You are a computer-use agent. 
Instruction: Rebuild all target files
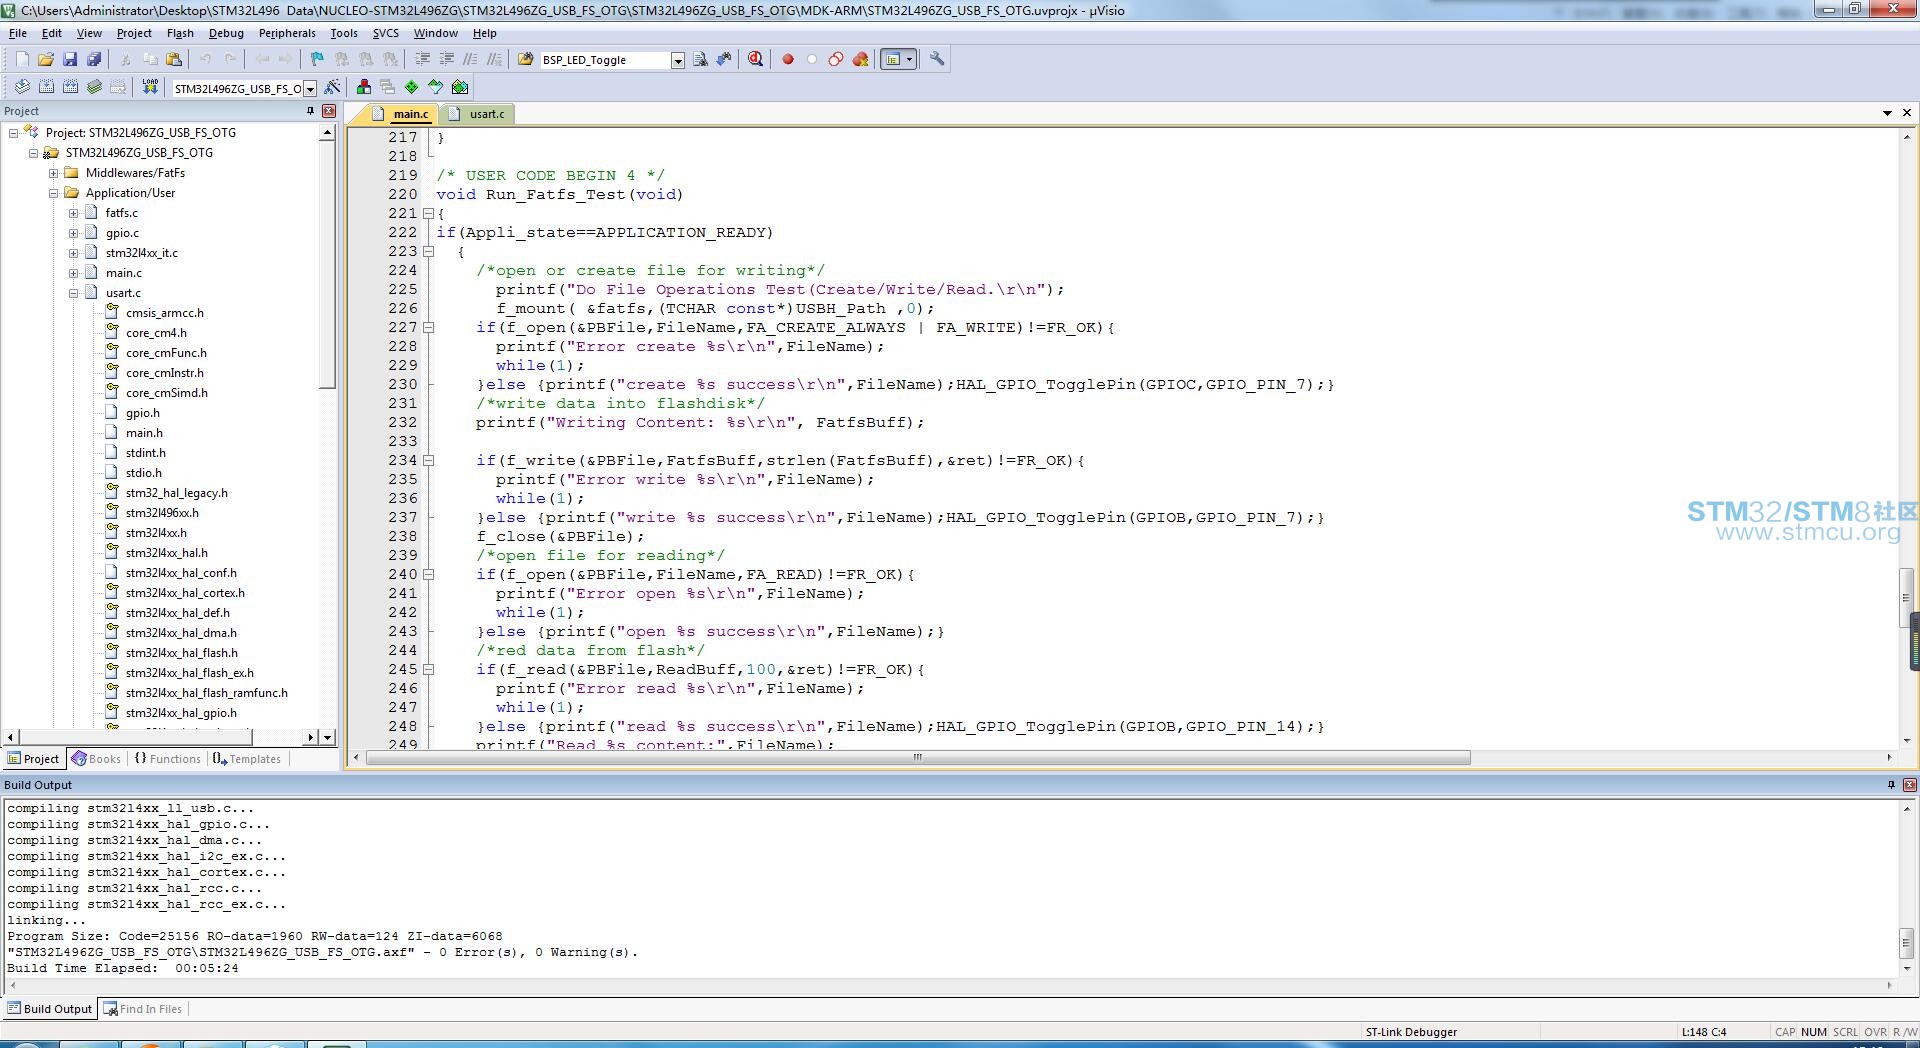click(x=70, y=88)
